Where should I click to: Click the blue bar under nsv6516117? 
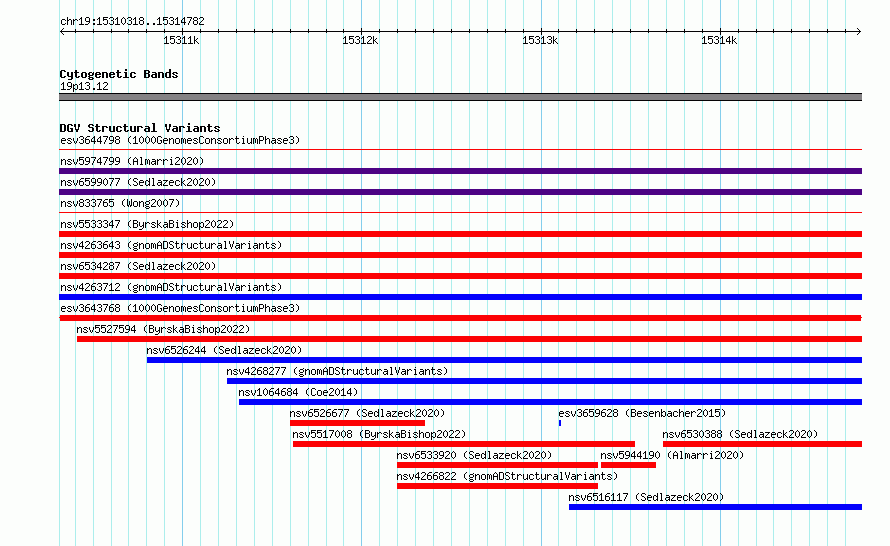[x=715, y=507]
